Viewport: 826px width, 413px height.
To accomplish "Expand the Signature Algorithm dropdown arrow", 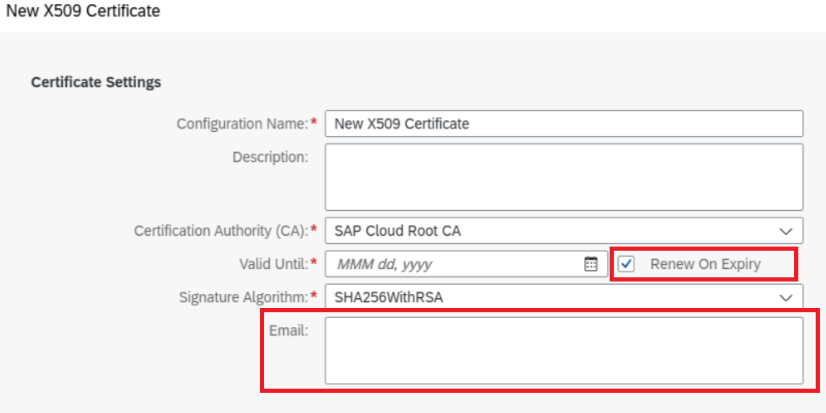I will point(786,298).
